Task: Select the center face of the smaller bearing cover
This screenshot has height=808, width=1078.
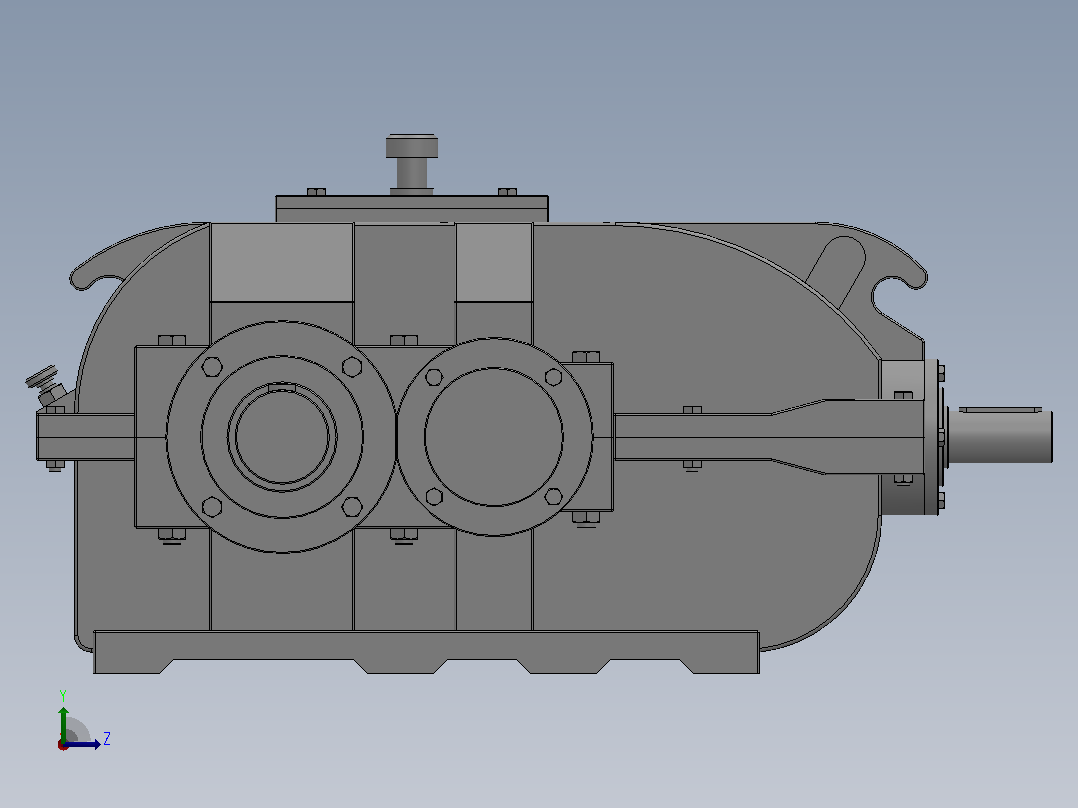Action: (x=494, y=437)
